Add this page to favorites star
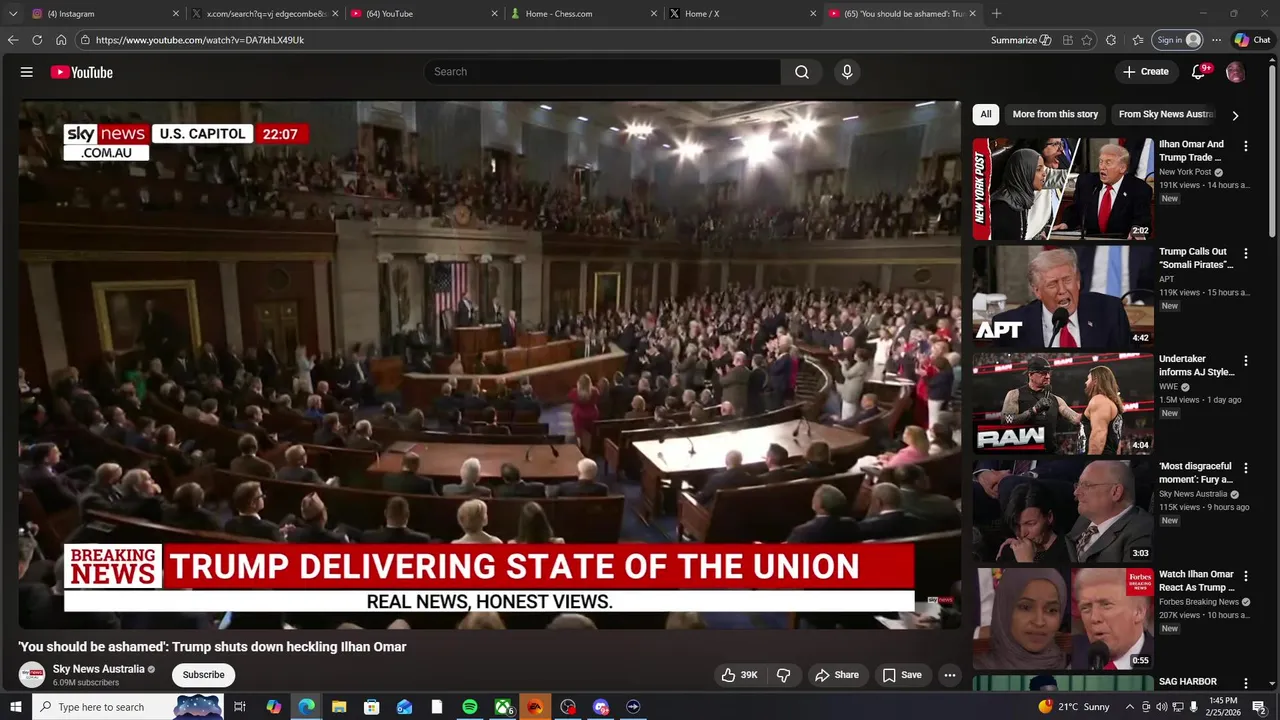 coord(1087,40)
